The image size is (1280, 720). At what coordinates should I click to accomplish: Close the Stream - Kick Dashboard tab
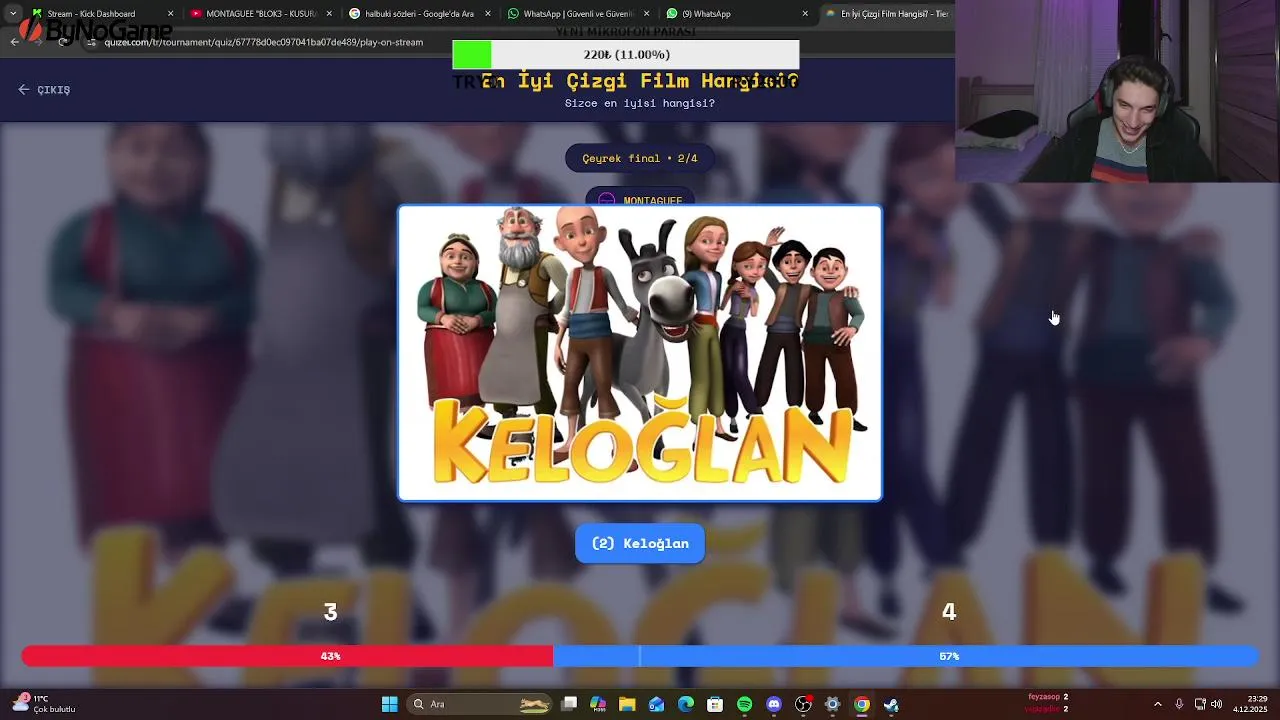170,14
